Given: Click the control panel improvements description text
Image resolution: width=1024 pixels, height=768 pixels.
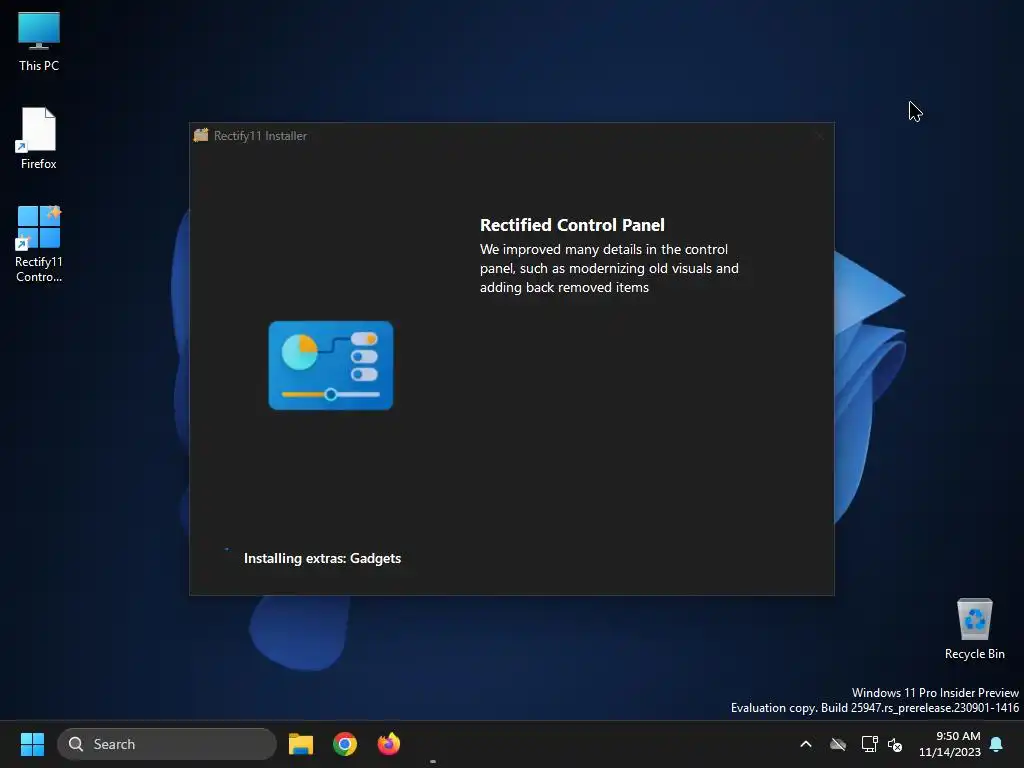Looking at the screenshot, I should tap(609, 268).
